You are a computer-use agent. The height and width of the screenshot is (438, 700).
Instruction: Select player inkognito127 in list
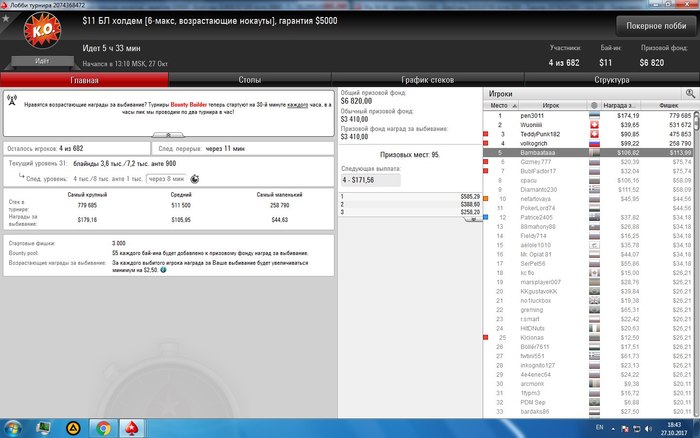588,365
